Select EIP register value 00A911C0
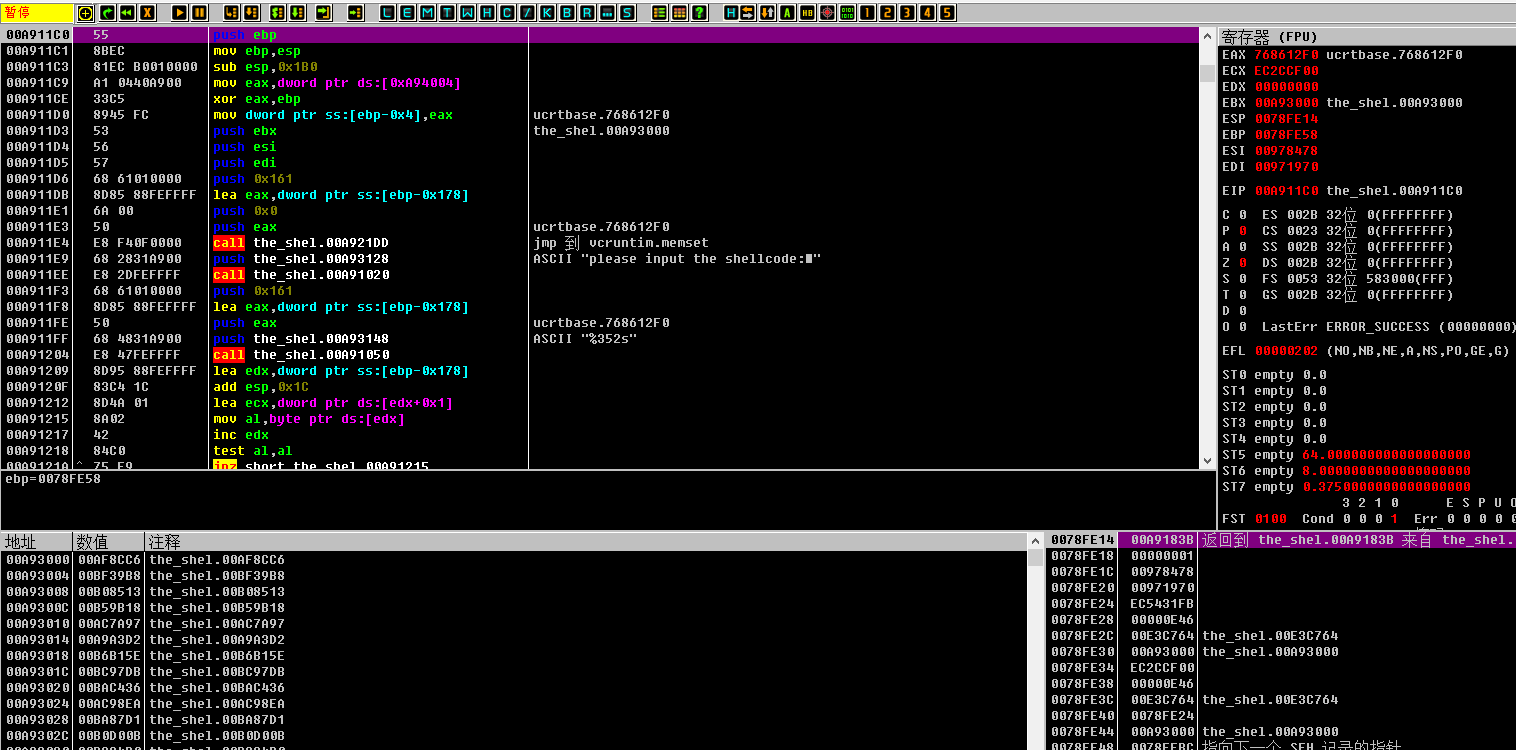This screenshot has width=1516, height=750. click(1286, 191)
